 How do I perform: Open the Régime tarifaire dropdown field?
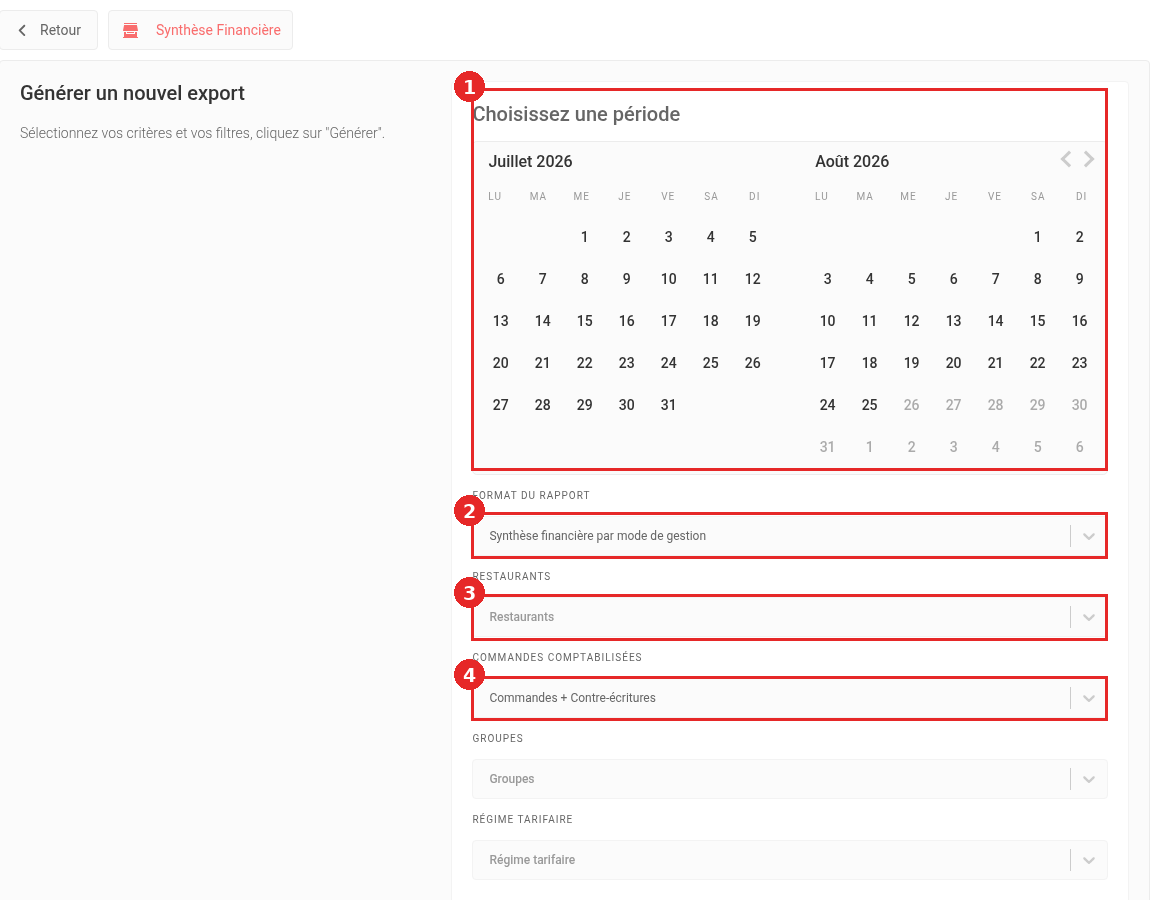(789, 860)
